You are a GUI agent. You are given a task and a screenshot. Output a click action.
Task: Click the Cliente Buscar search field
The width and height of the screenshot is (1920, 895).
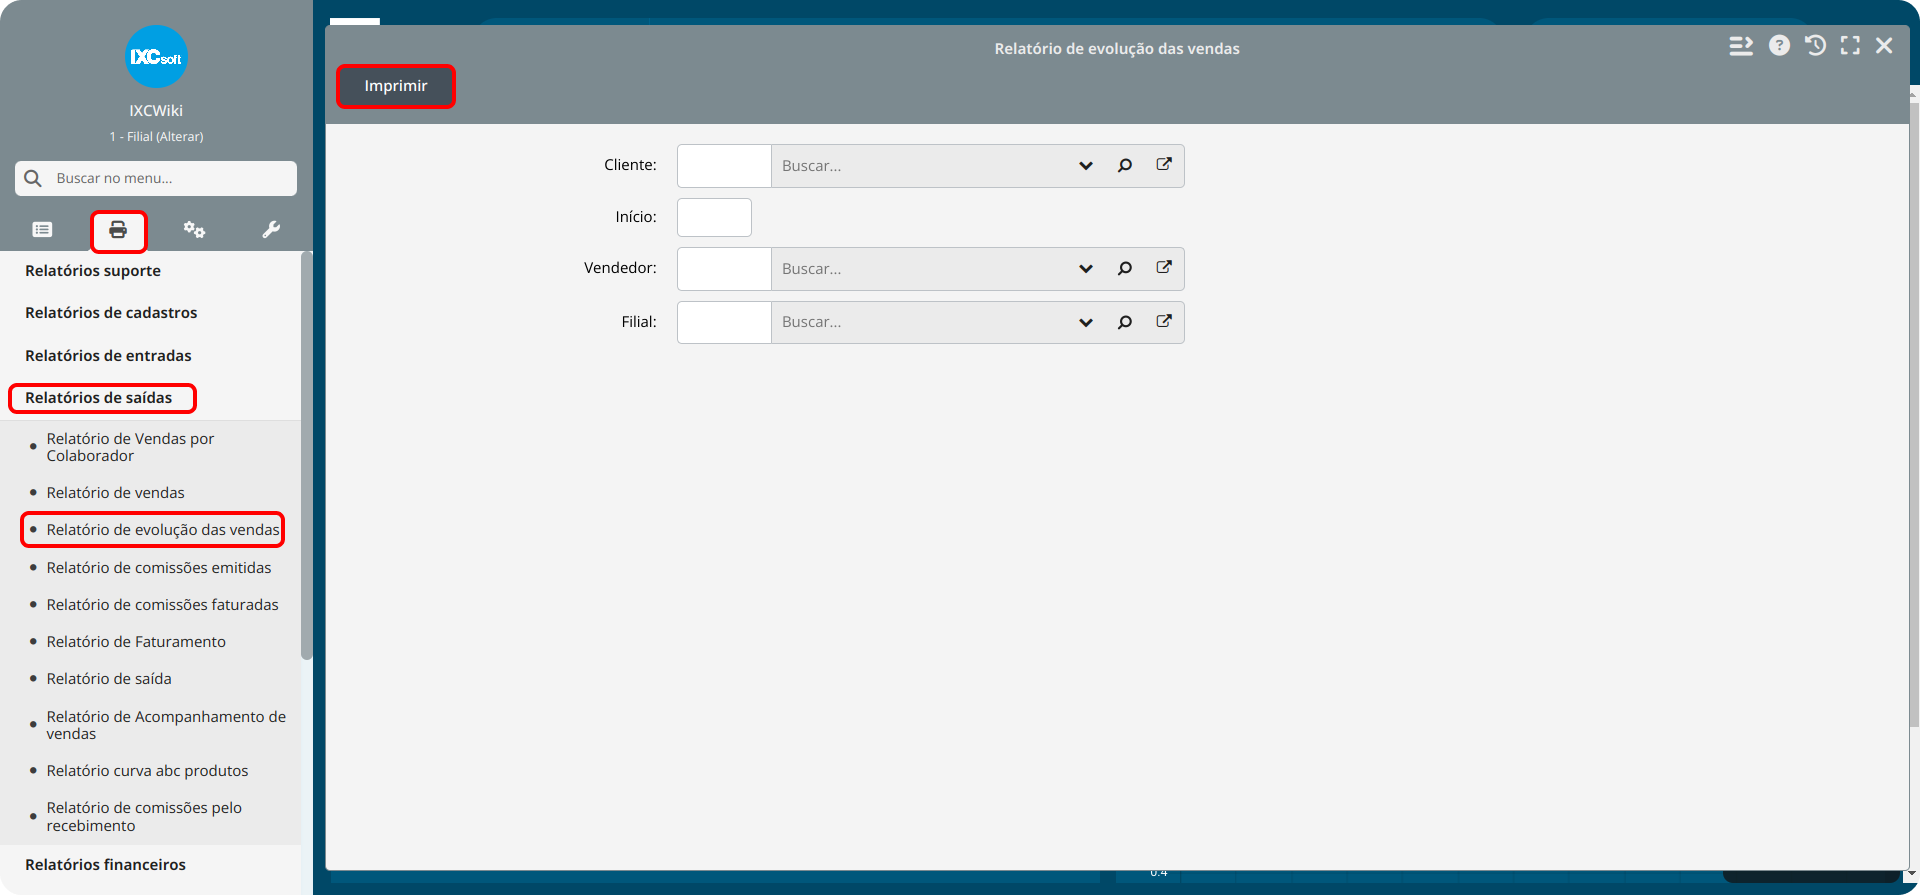point(920,166)
